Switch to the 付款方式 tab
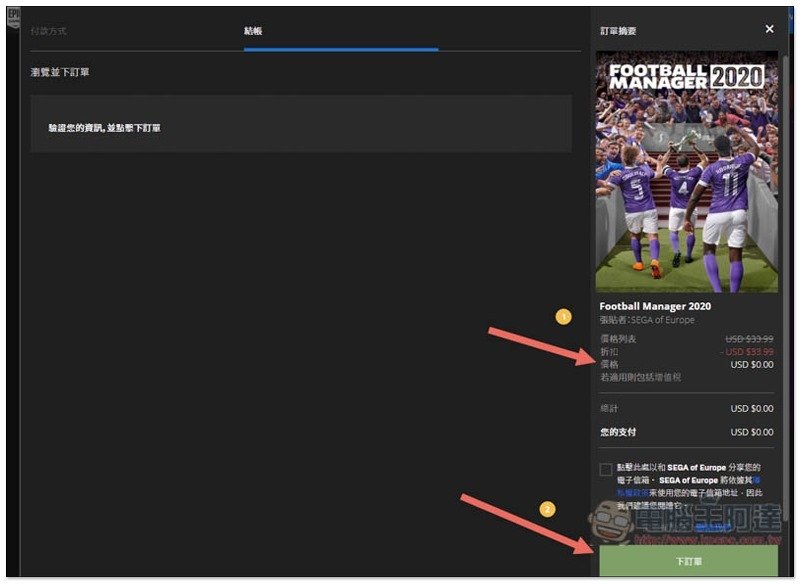 point(49,31)
